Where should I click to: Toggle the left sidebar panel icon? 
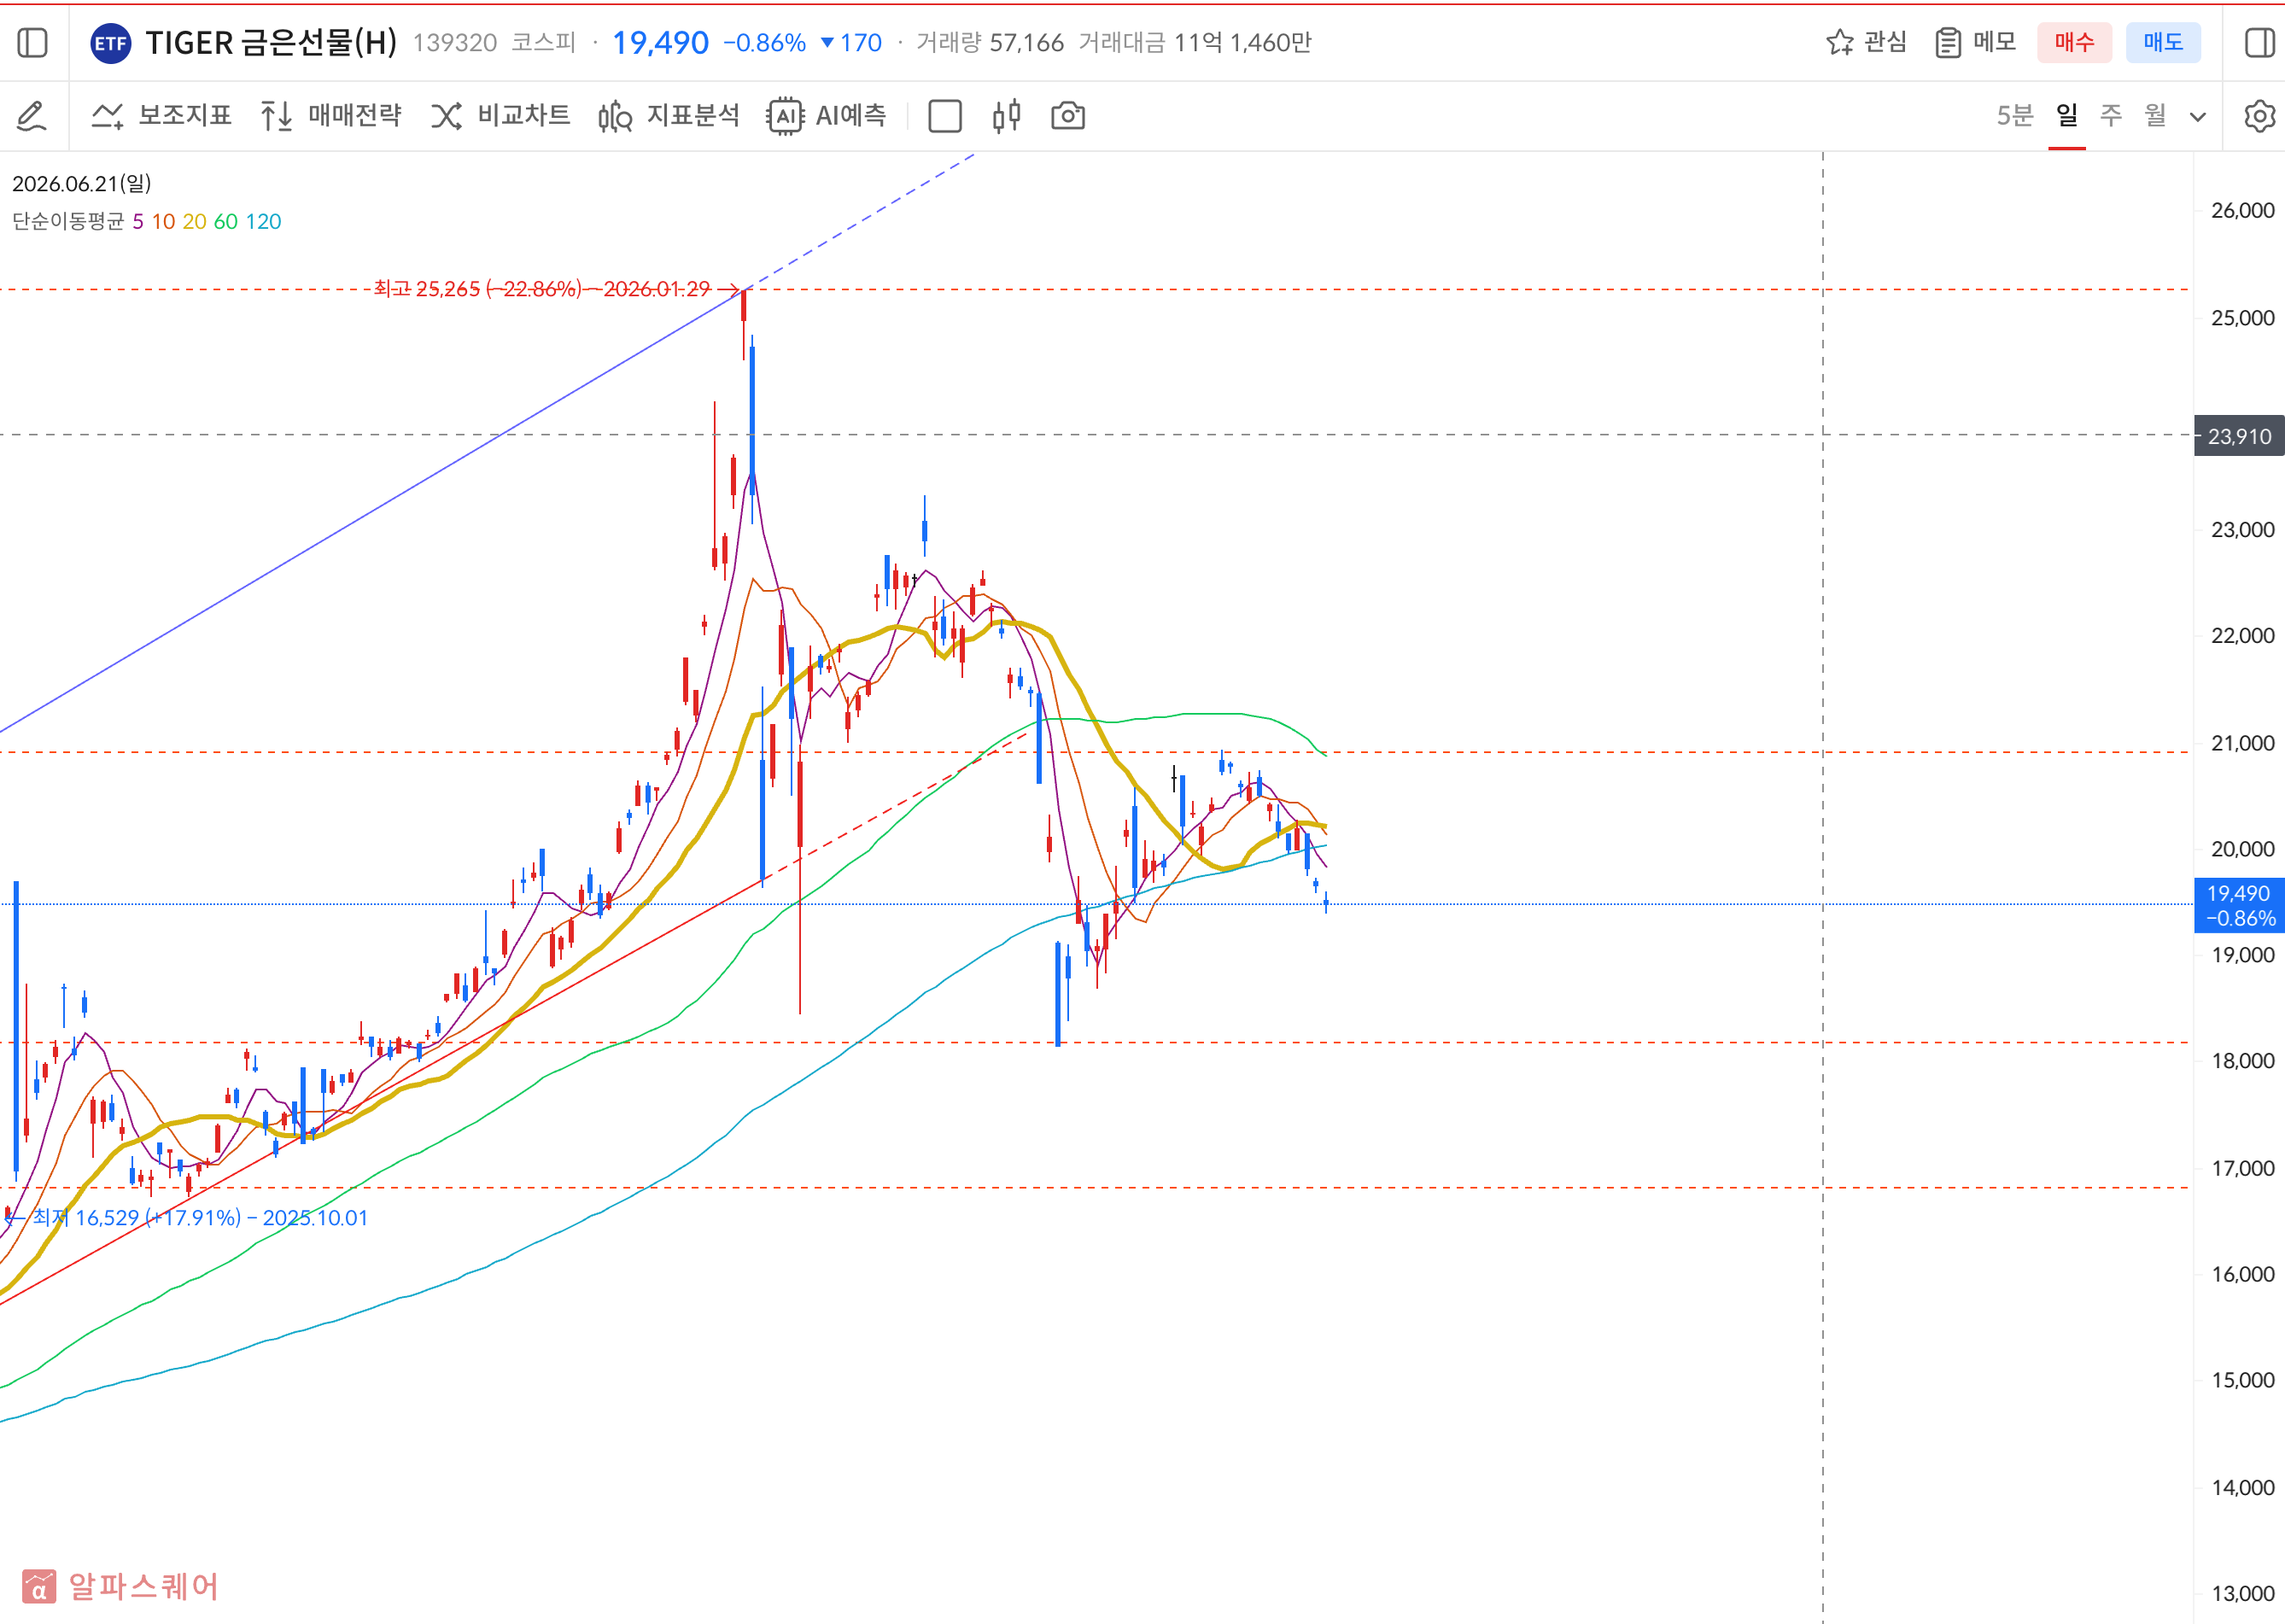point(33,43)
